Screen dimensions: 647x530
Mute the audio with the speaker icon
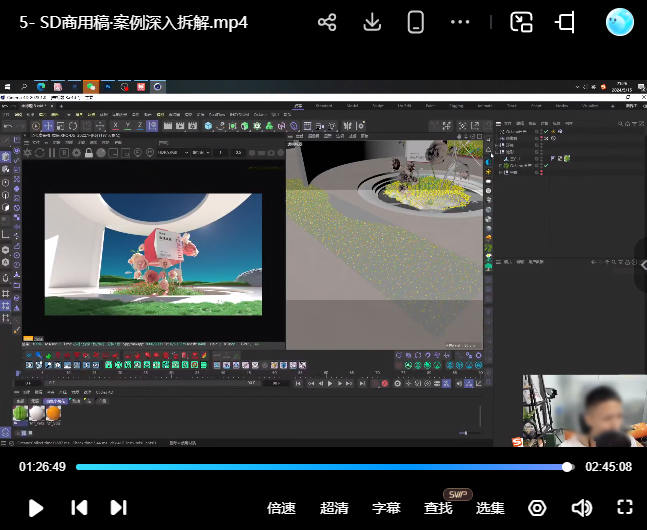coord(581,508)
